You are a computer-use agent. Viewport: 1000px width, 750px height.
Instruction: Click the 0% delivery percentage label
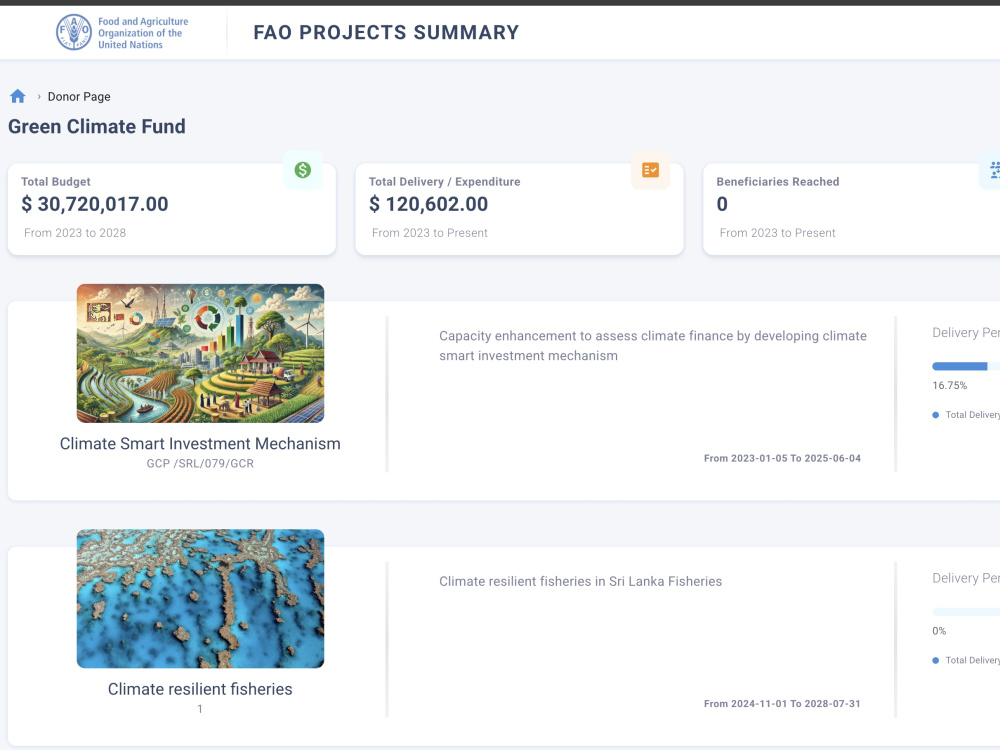939,631
